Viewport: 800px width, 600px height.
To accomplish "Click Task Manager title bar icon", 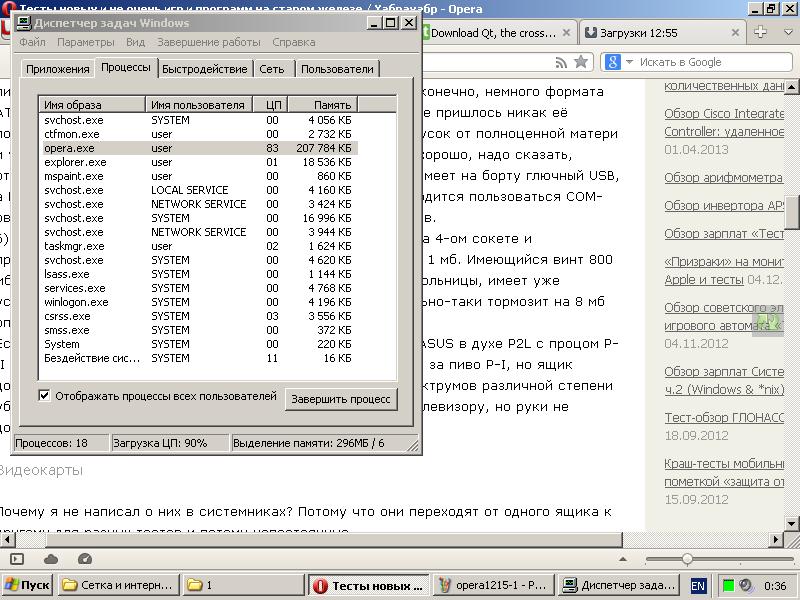I will (x=23, y=23).
